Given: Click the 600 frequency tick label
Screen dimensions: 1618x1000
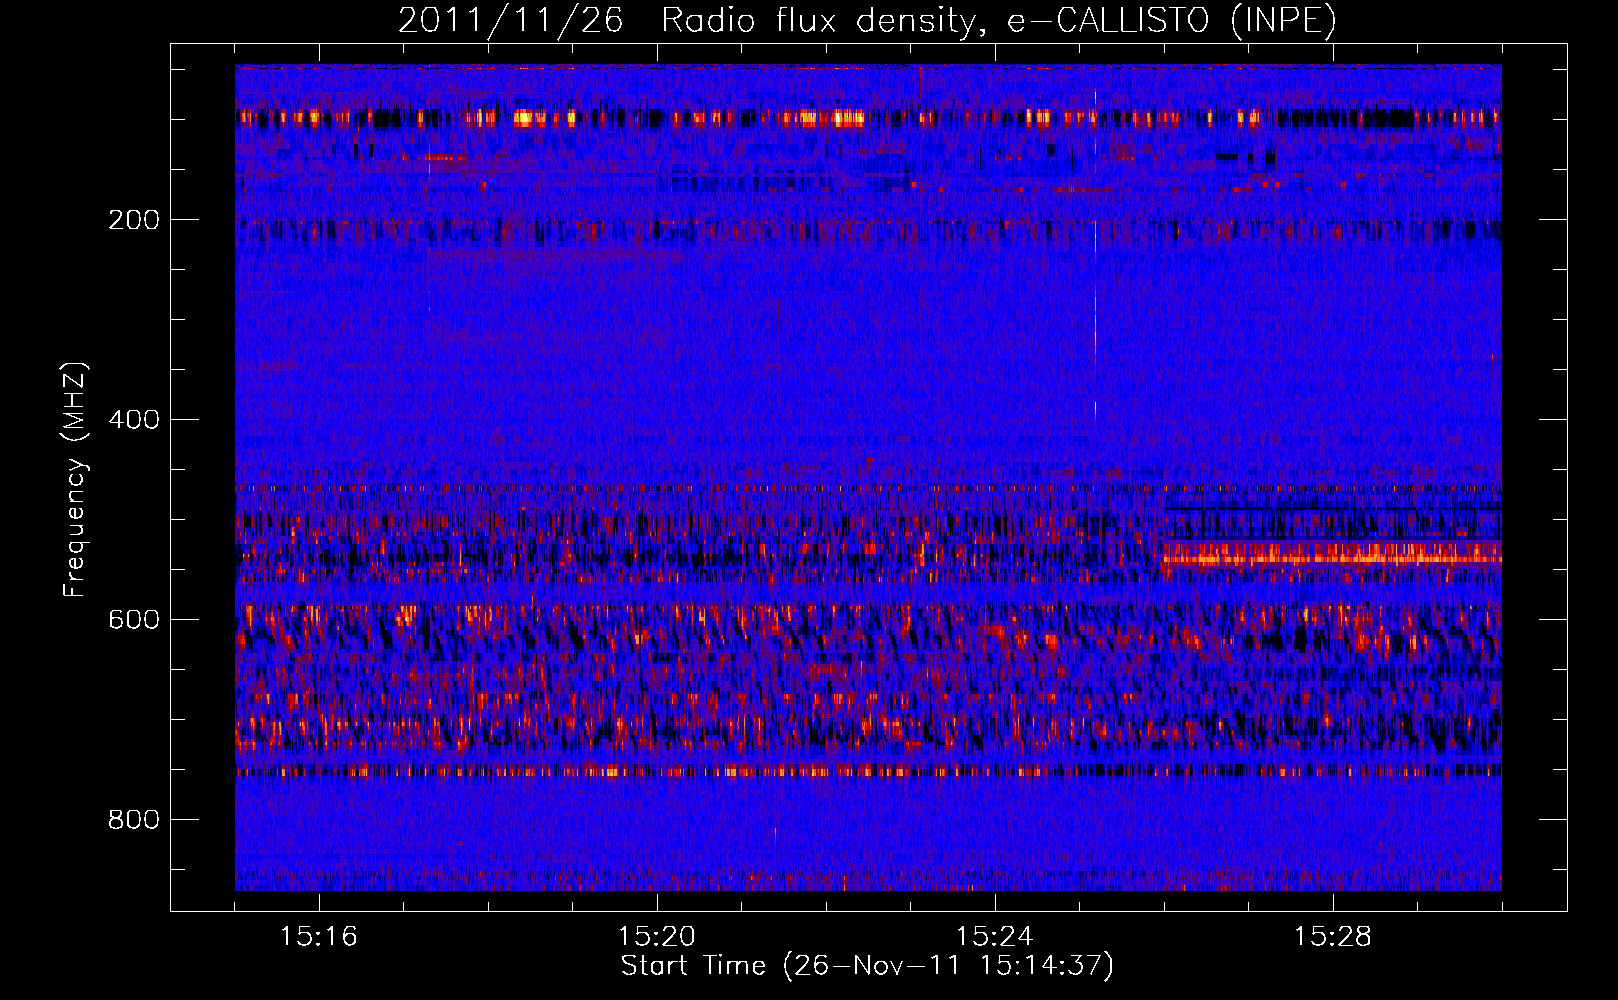Looking at the screenshot, I should [133, 620].
